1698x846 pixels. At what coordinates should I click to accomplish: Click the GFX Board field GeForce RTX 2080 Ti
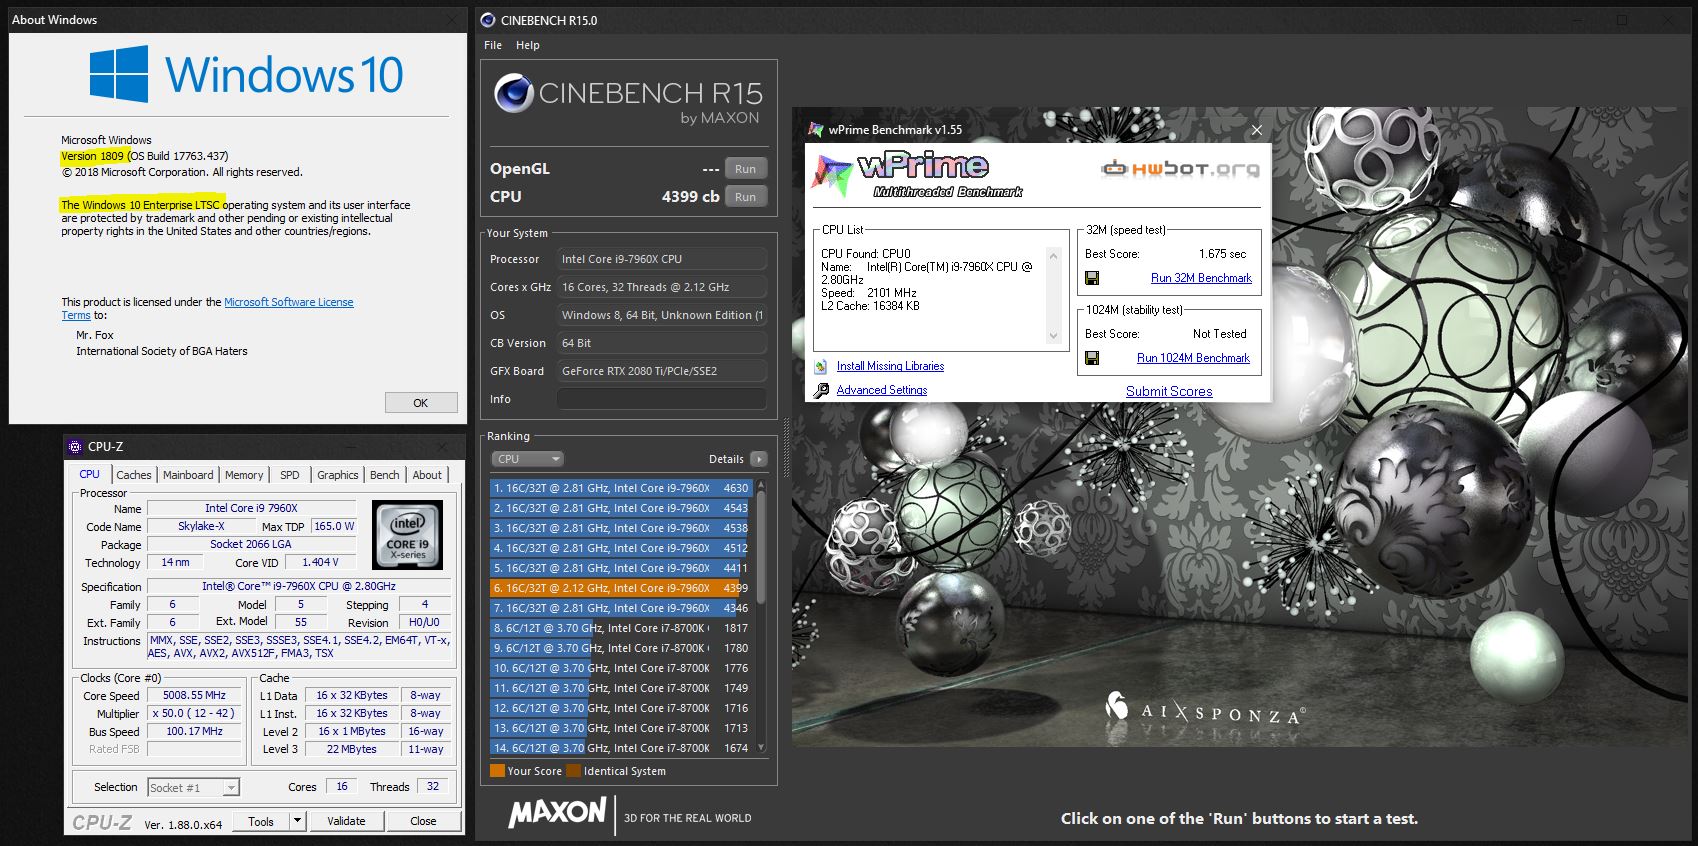point(662,371)
